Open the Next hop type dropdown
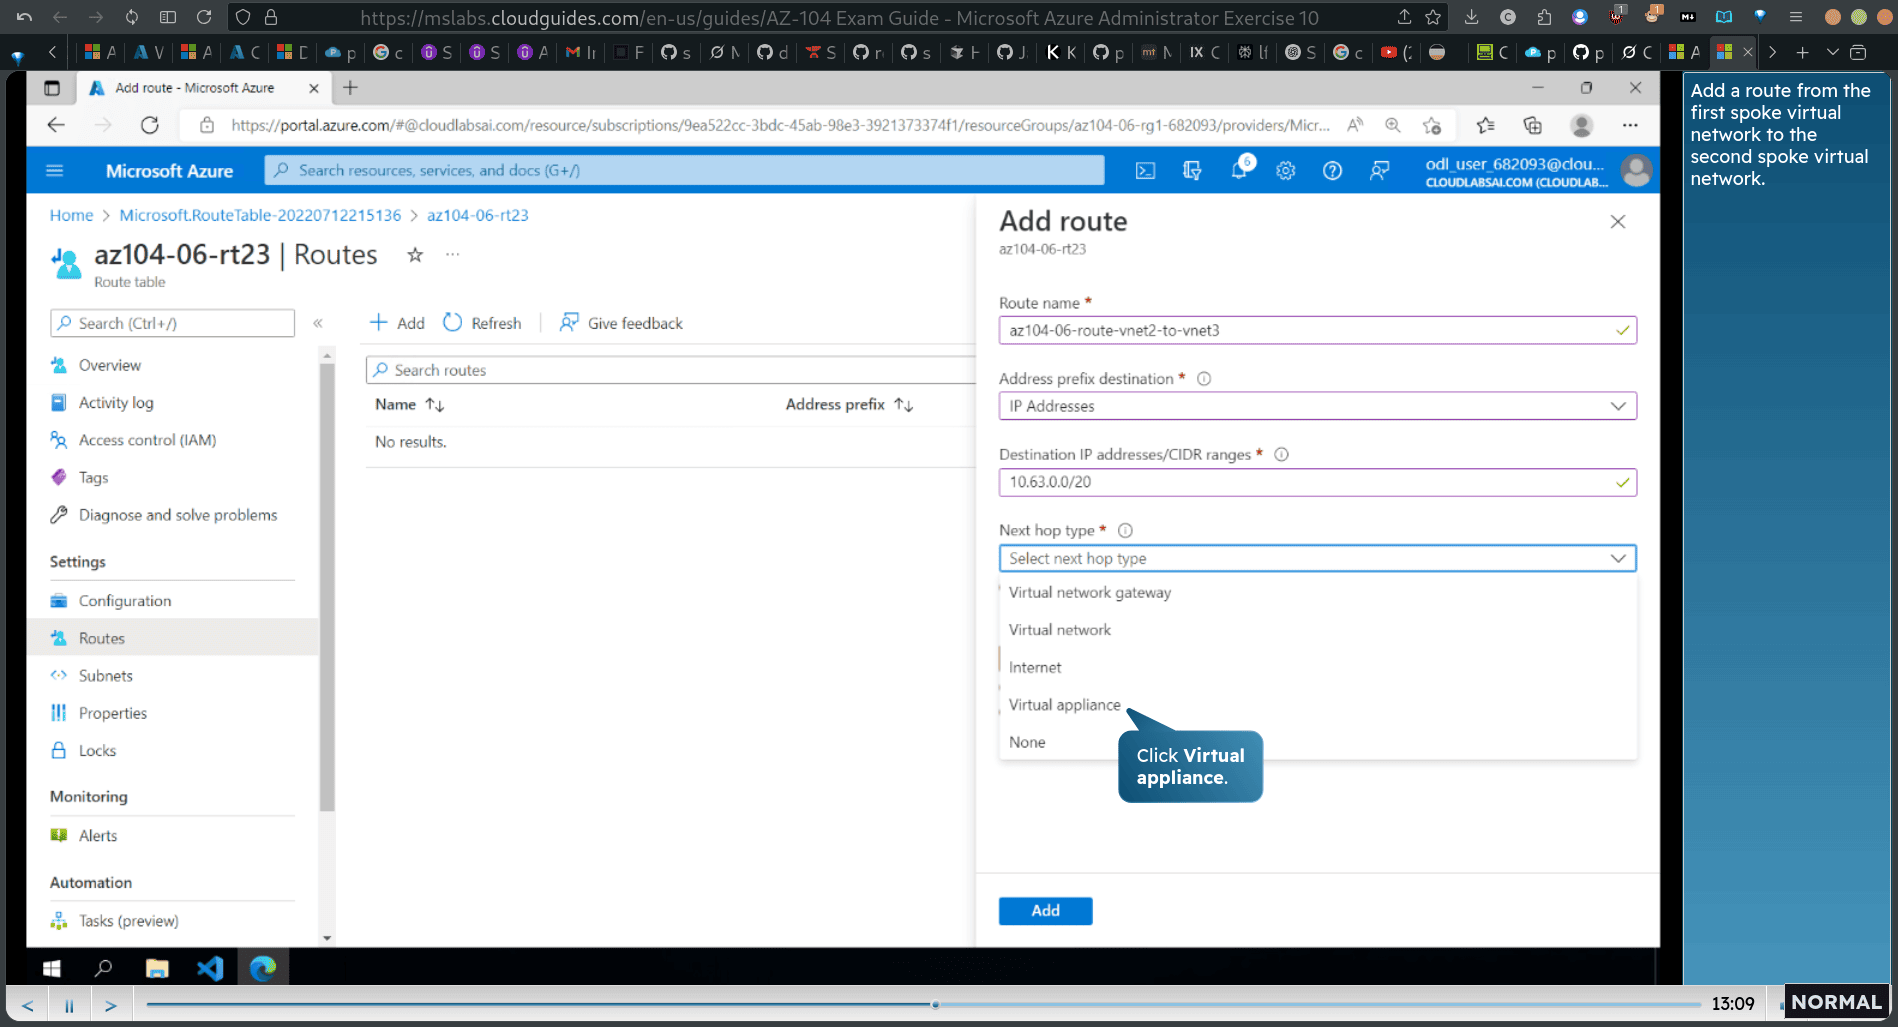1898x1027 pixels. click(x=1317, y=558)
